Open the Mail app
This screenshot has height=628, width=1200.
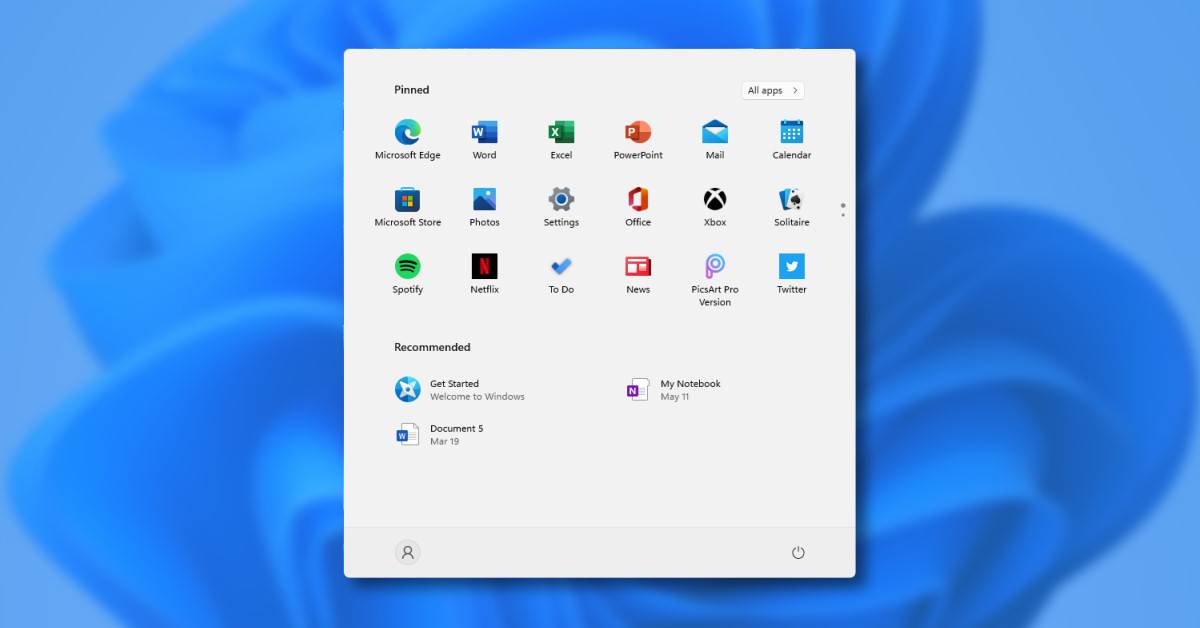[x=714, y=133]
